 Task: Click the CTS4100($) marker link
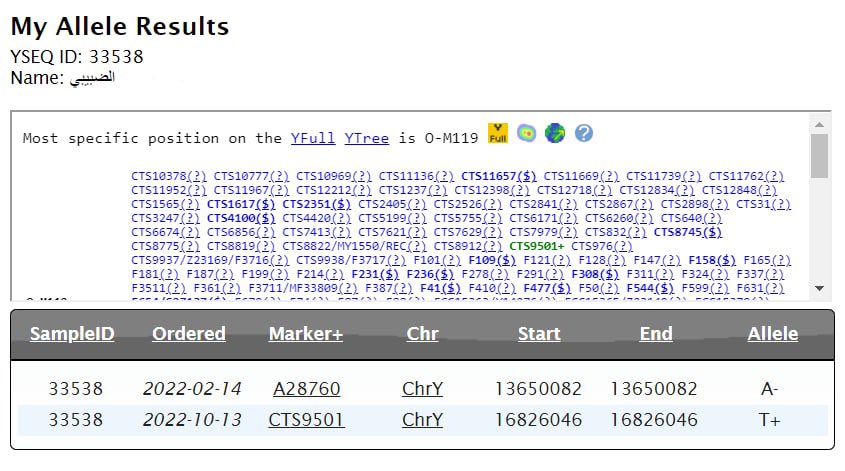[x=241, y=218]
